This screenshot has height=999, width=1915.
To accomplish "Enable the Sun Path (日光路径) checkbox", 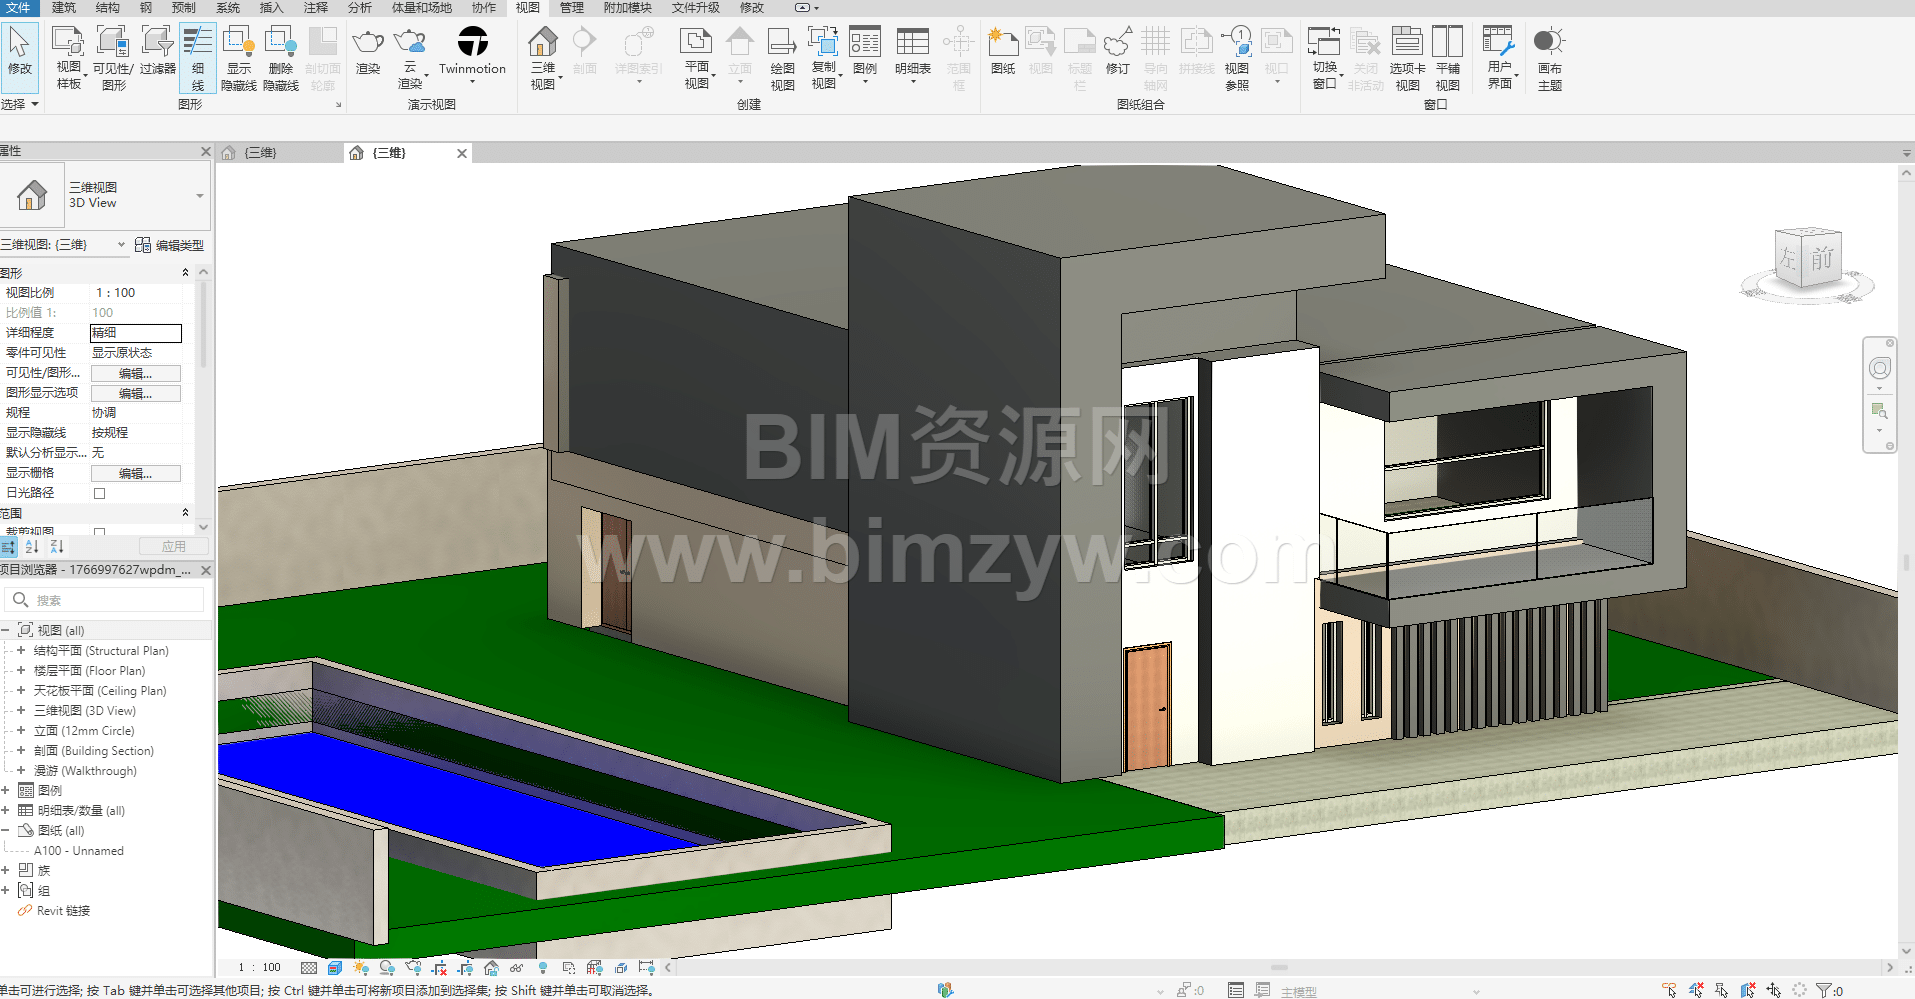I will click(x=99, y=493).
